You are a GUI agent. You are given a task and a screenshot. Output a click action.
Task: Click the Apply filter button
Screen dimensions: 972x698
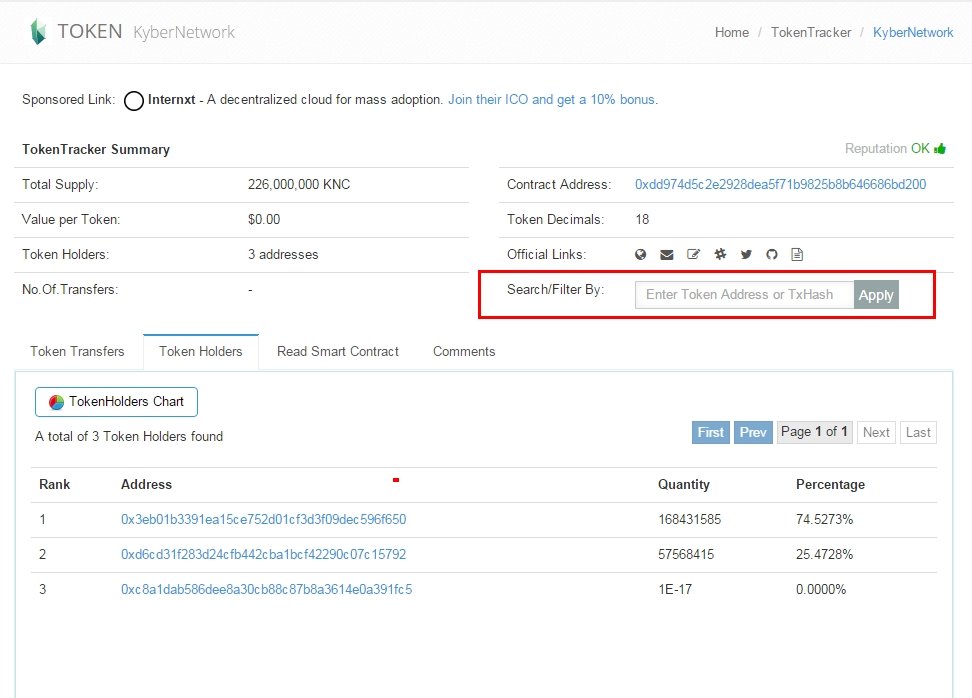pos(876,295)
